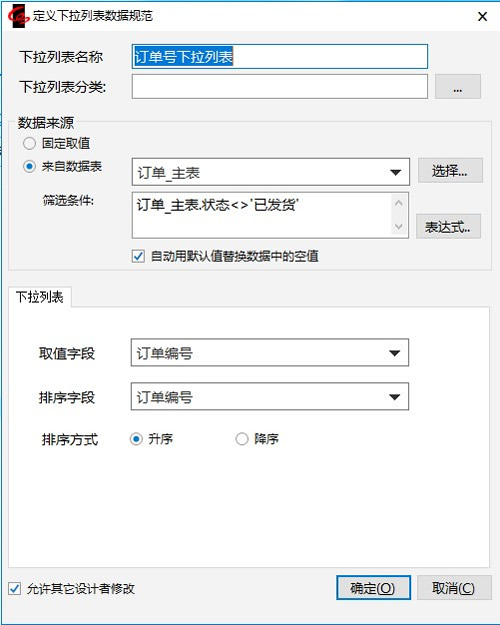
Task: Uncheck 自动用默认值替换数据中的空值 checkbox
Action: pos(138,256)
